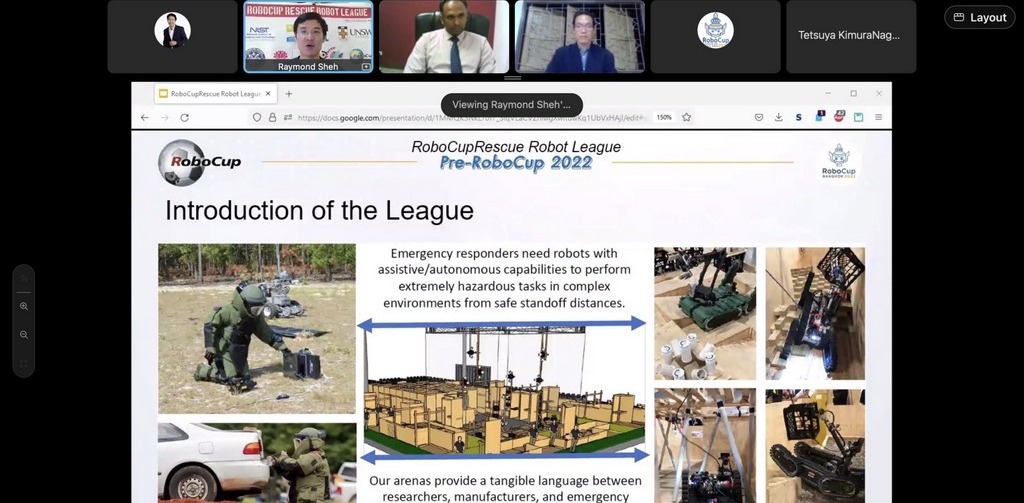1024x503 pixels.
Task: Select first participant tile with profile photo
Action: click(x=172, y=37)
